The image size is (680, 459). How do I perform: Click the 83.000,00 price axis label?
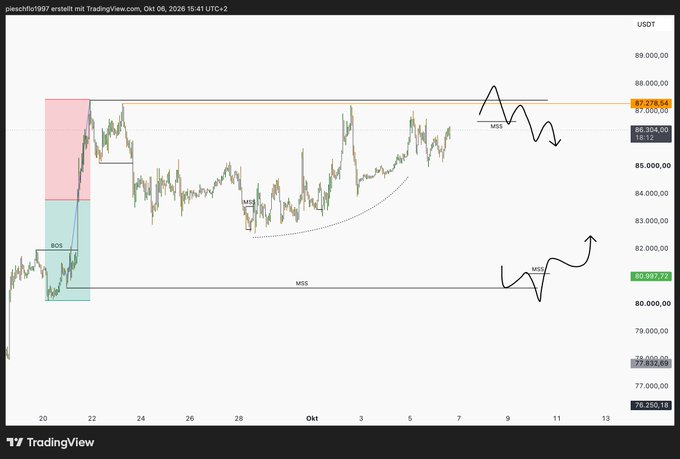click(x=651, y=221)
